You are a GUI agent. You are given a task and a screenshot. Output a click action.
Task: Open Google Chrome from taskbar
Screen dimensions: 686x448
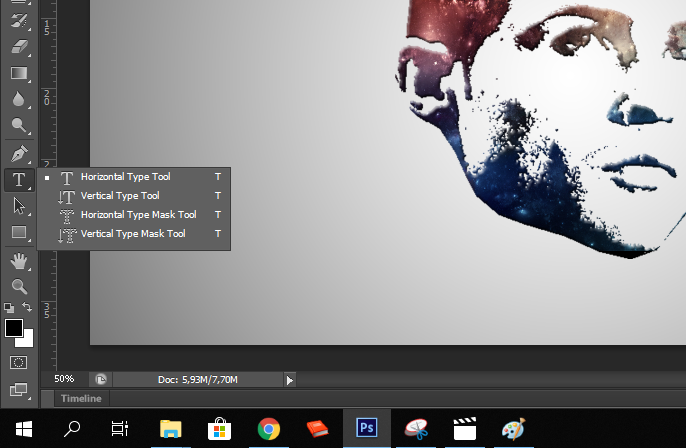point(269,429)
